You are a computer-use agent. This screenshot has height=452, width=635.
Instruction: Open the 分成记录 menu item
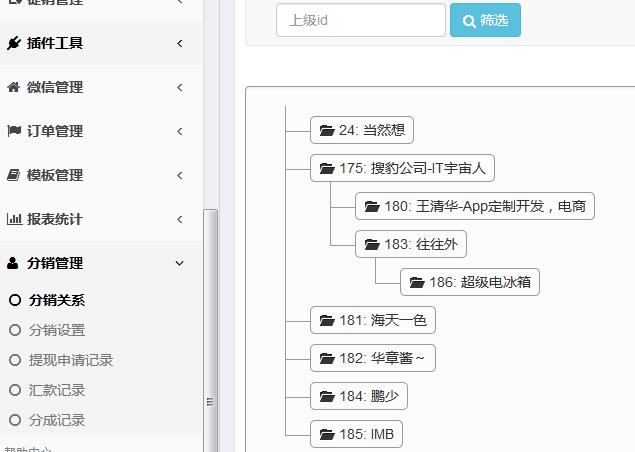(x=57, y=420)
